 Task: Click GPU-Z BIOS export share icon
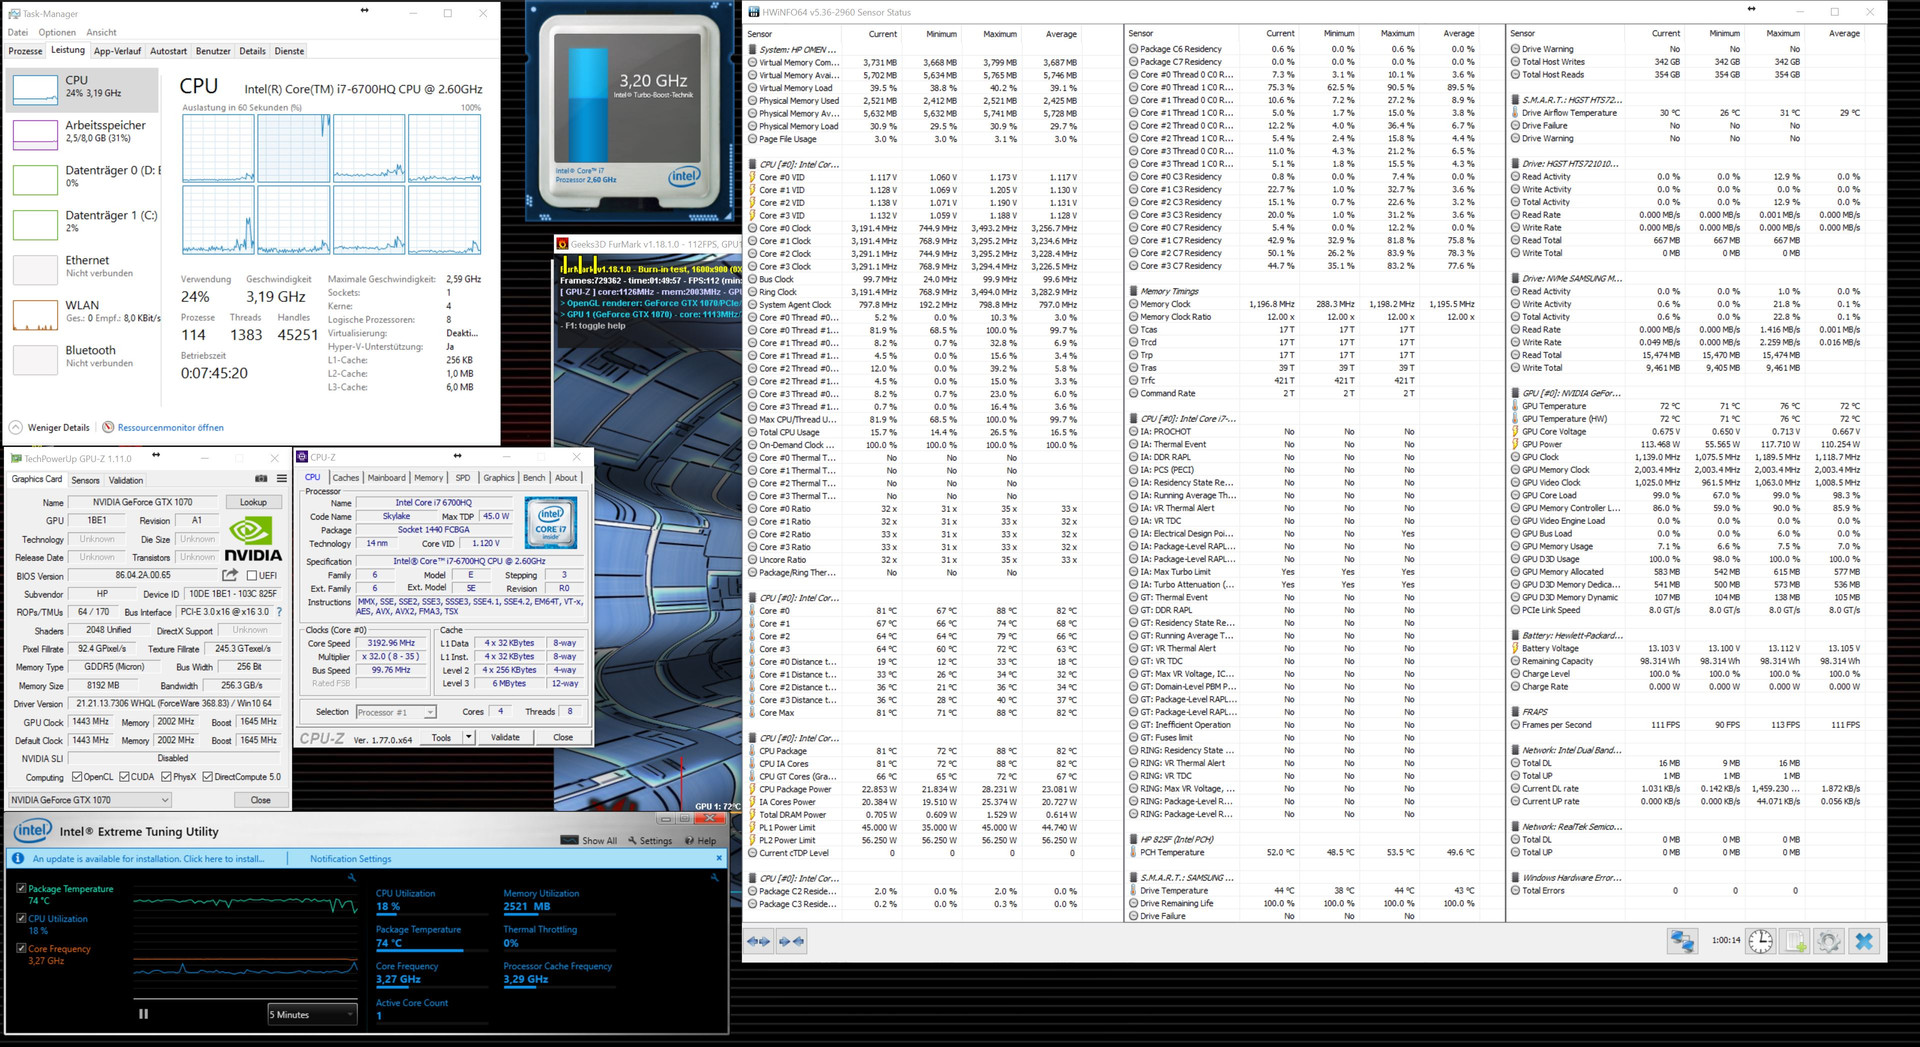point(230,575)
